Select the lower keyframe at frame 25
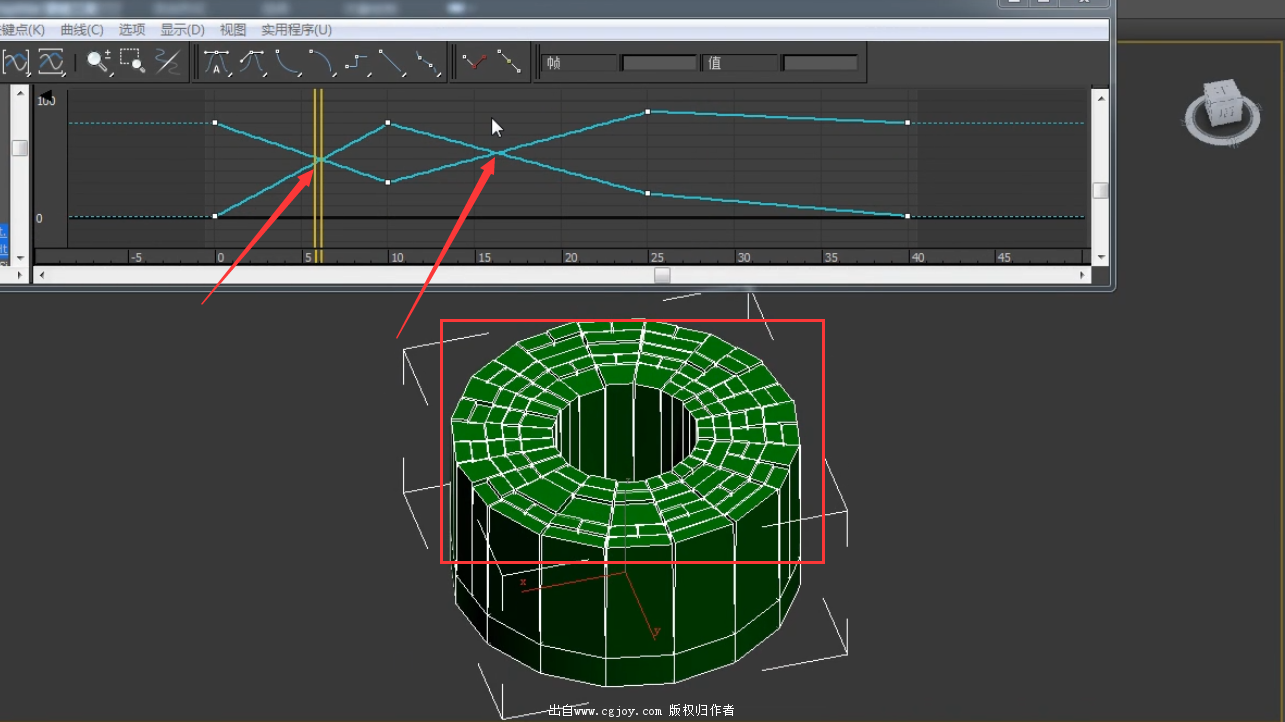The width and height of the screenshot is (1285, 722). tap(648, 193)
